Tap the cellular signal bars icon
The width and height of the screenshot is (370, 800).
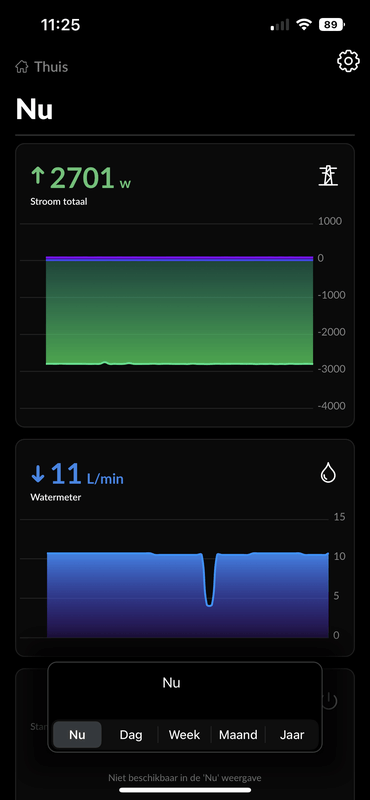(x=280, y=24)
